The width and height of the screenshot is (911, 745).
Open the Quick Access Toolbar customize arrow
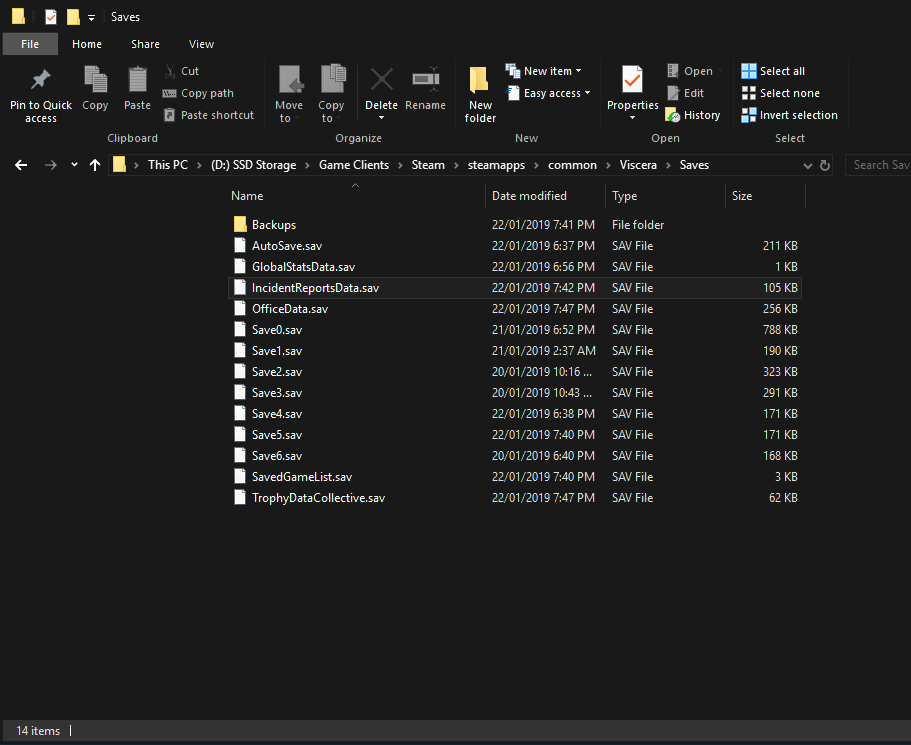pos(91,17)
